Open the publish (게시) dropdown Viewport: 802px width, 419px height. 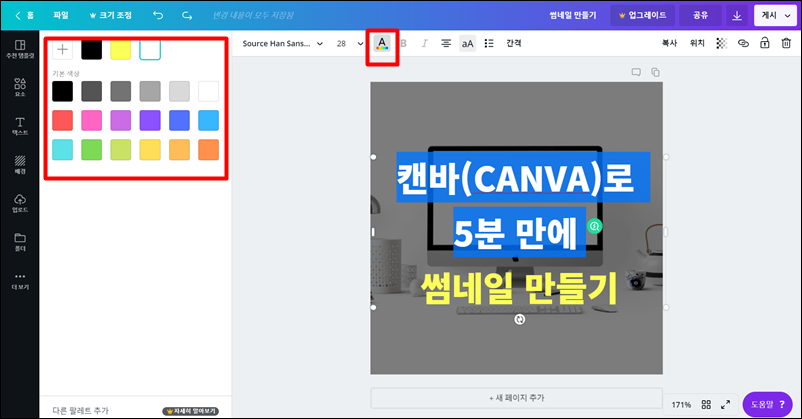pos(775,16)
